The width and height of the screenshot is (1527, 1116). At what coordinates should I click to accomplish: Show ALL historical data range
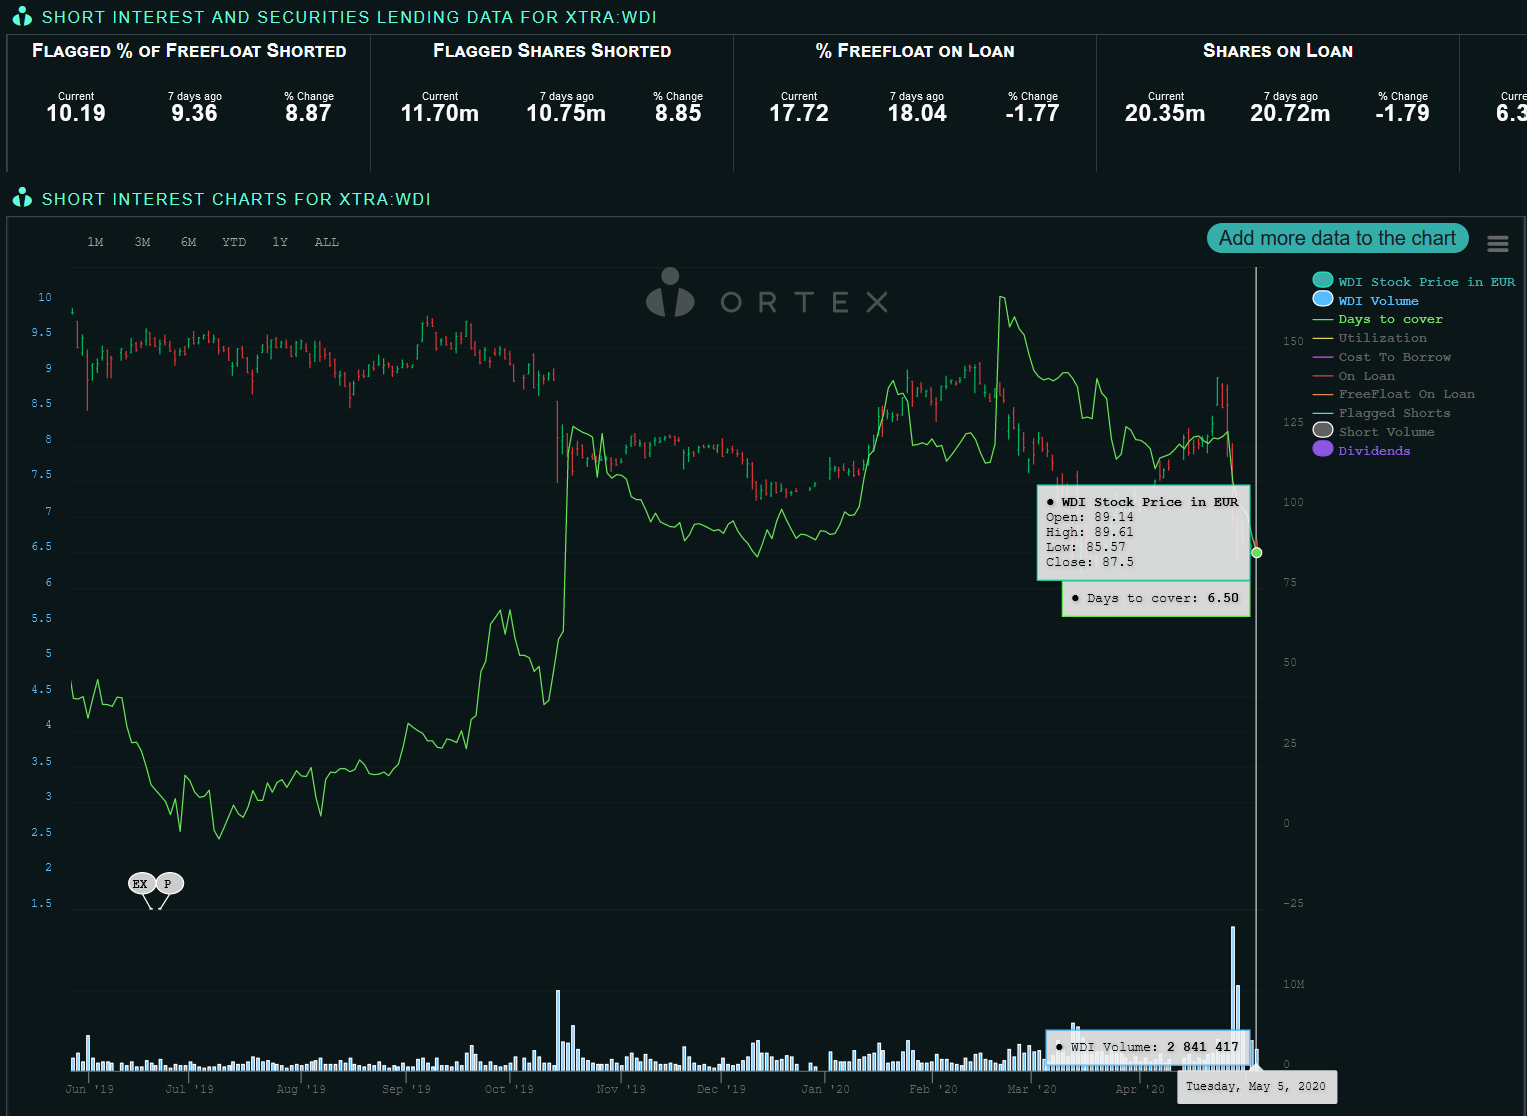[327, 242]
